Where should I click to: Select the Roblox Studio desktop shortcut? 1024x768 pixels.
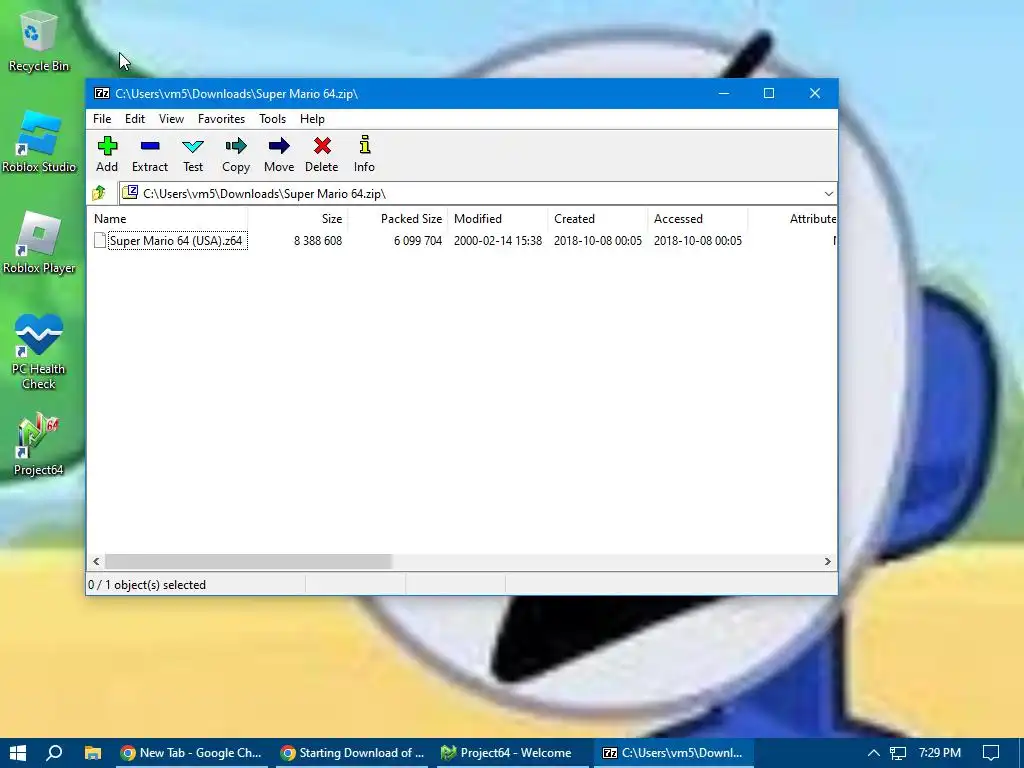pos(39,142)
